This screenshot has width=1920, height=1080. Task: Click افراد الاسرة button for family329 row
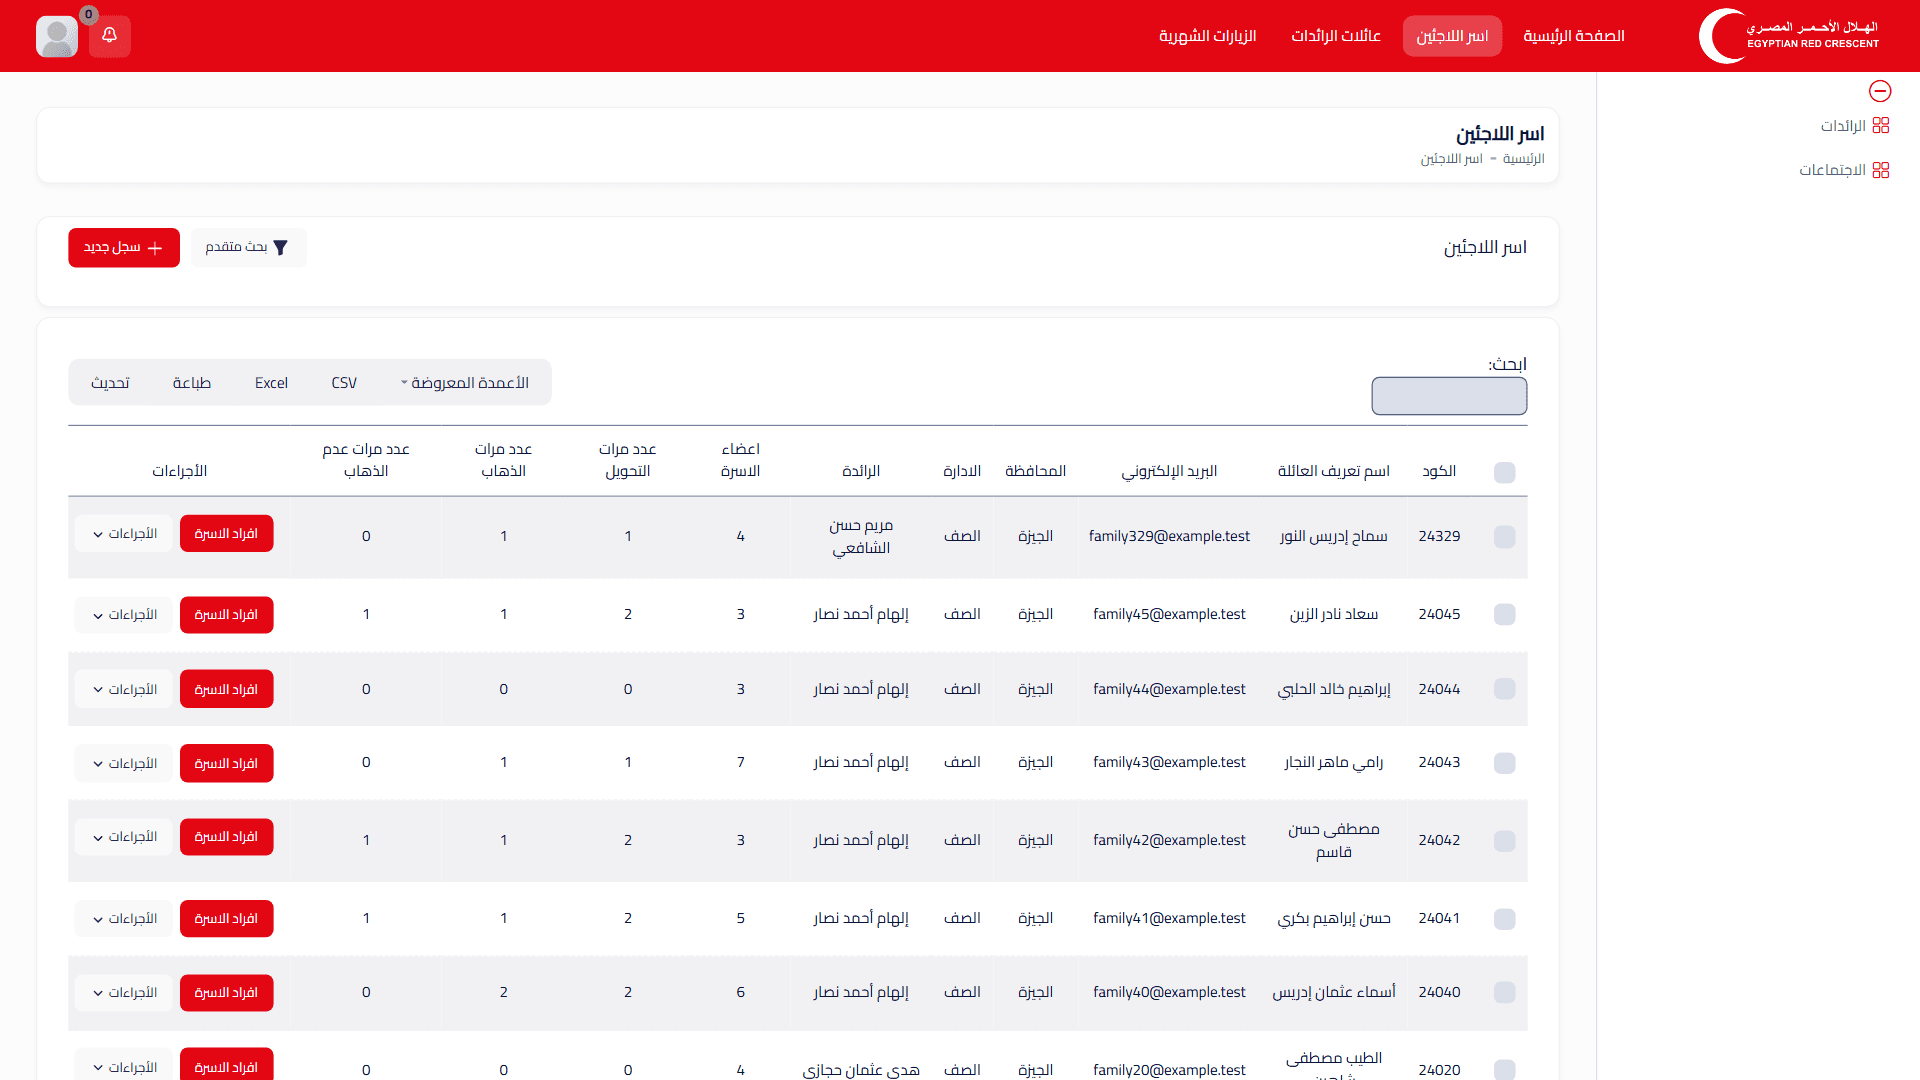[x=226, y=534]
